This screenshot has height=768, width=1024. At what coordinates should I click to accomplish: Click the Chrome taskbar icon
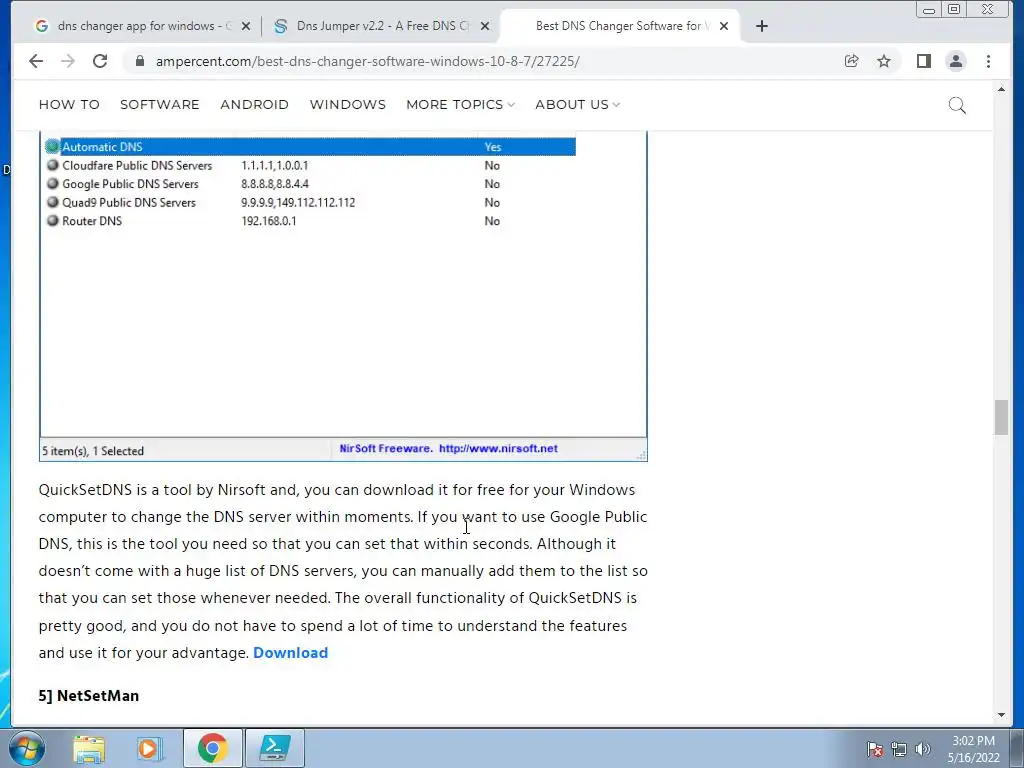point(213,748)
